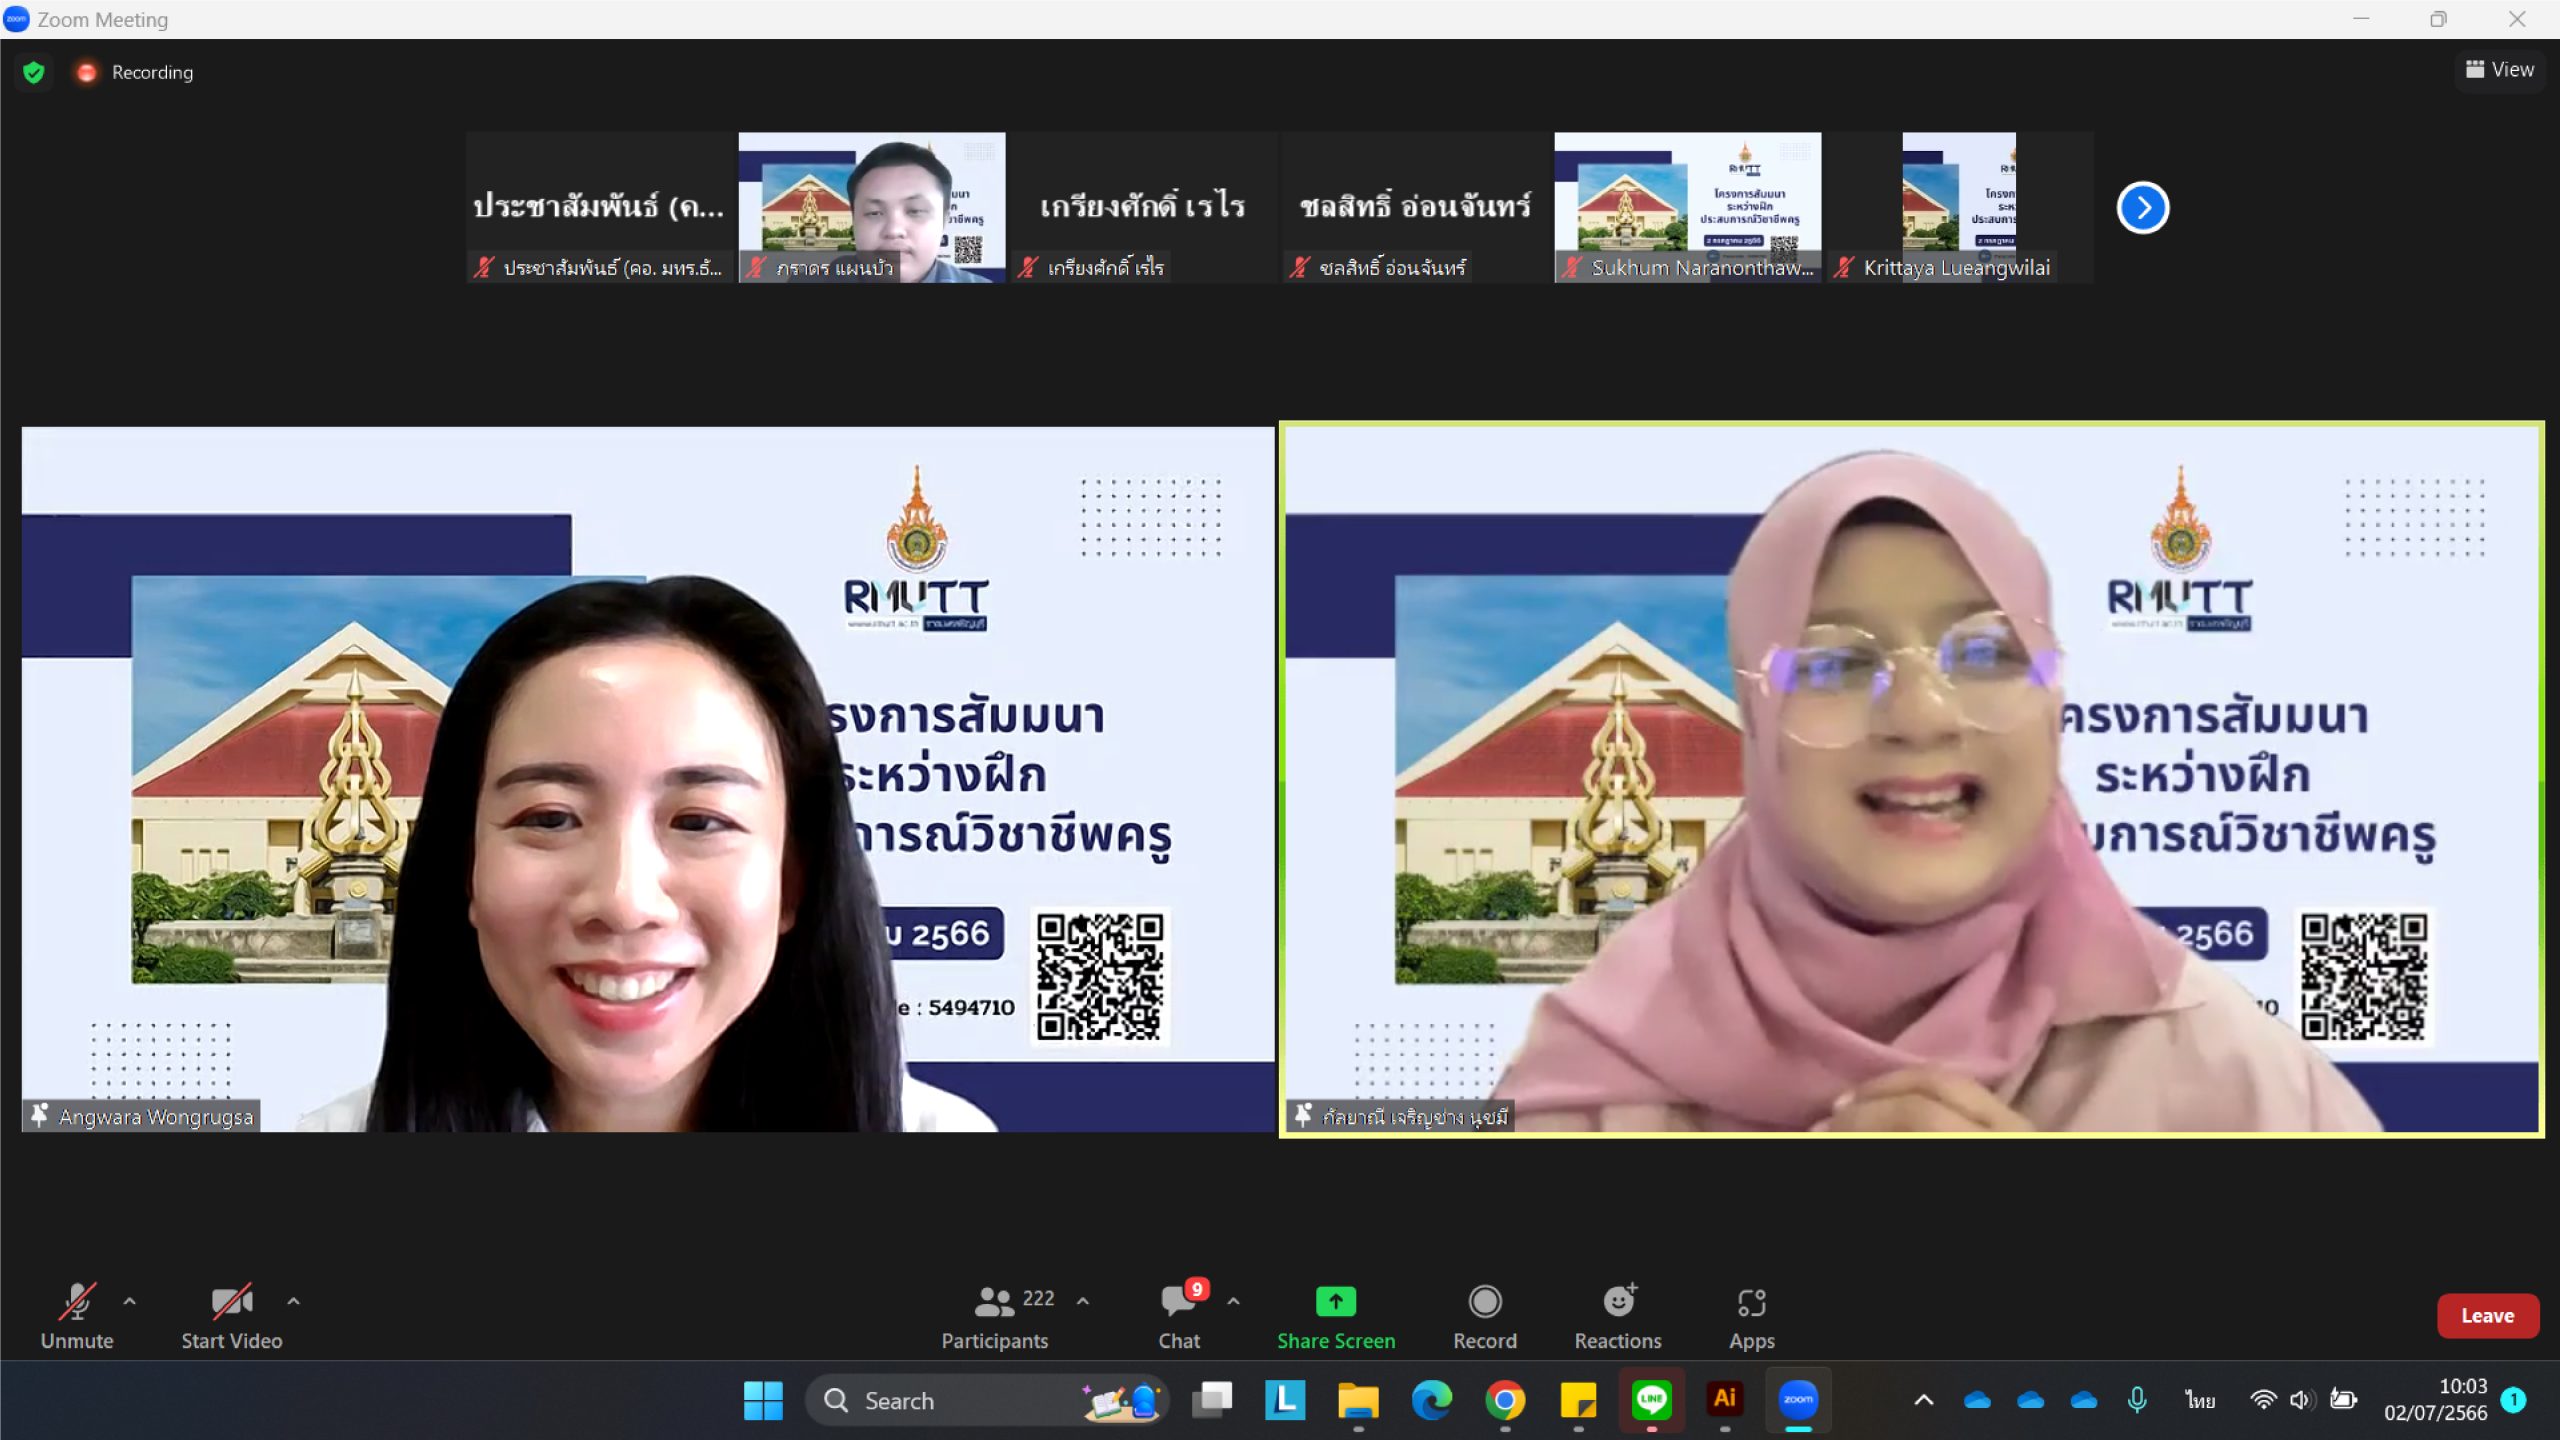Screen dimensions: 2560x1440
Task: Open the notification badge showing 1
Action: pyautogui.click(x=2513, y=1400)
